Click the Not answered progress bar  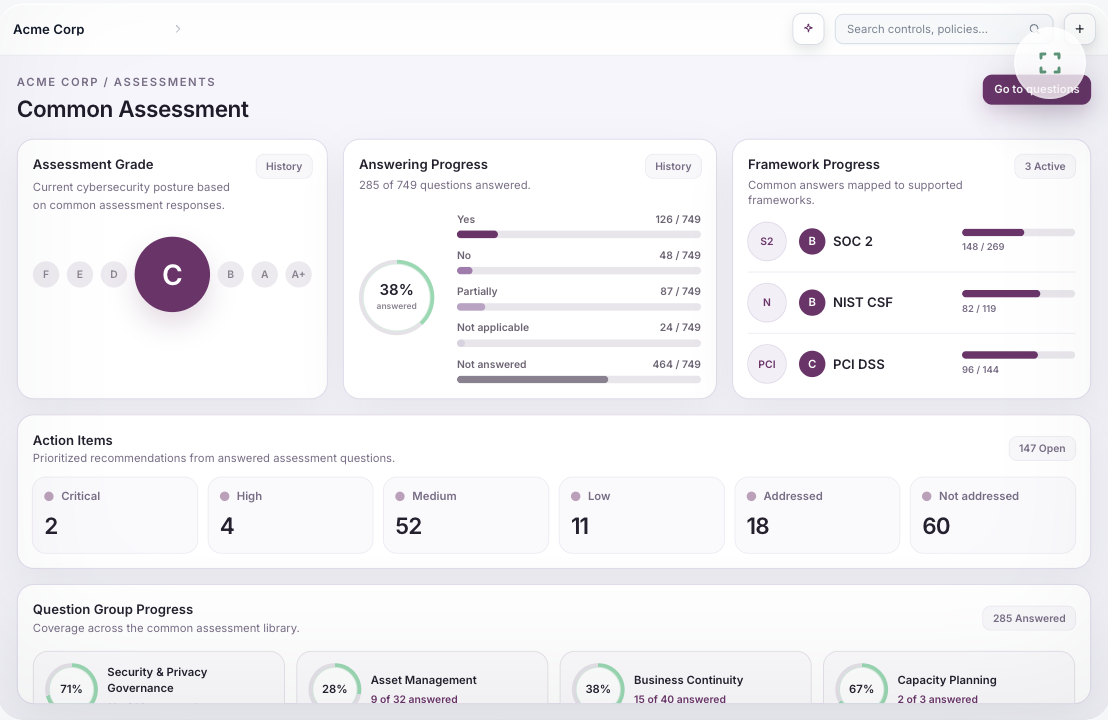[x=579, y=379]
